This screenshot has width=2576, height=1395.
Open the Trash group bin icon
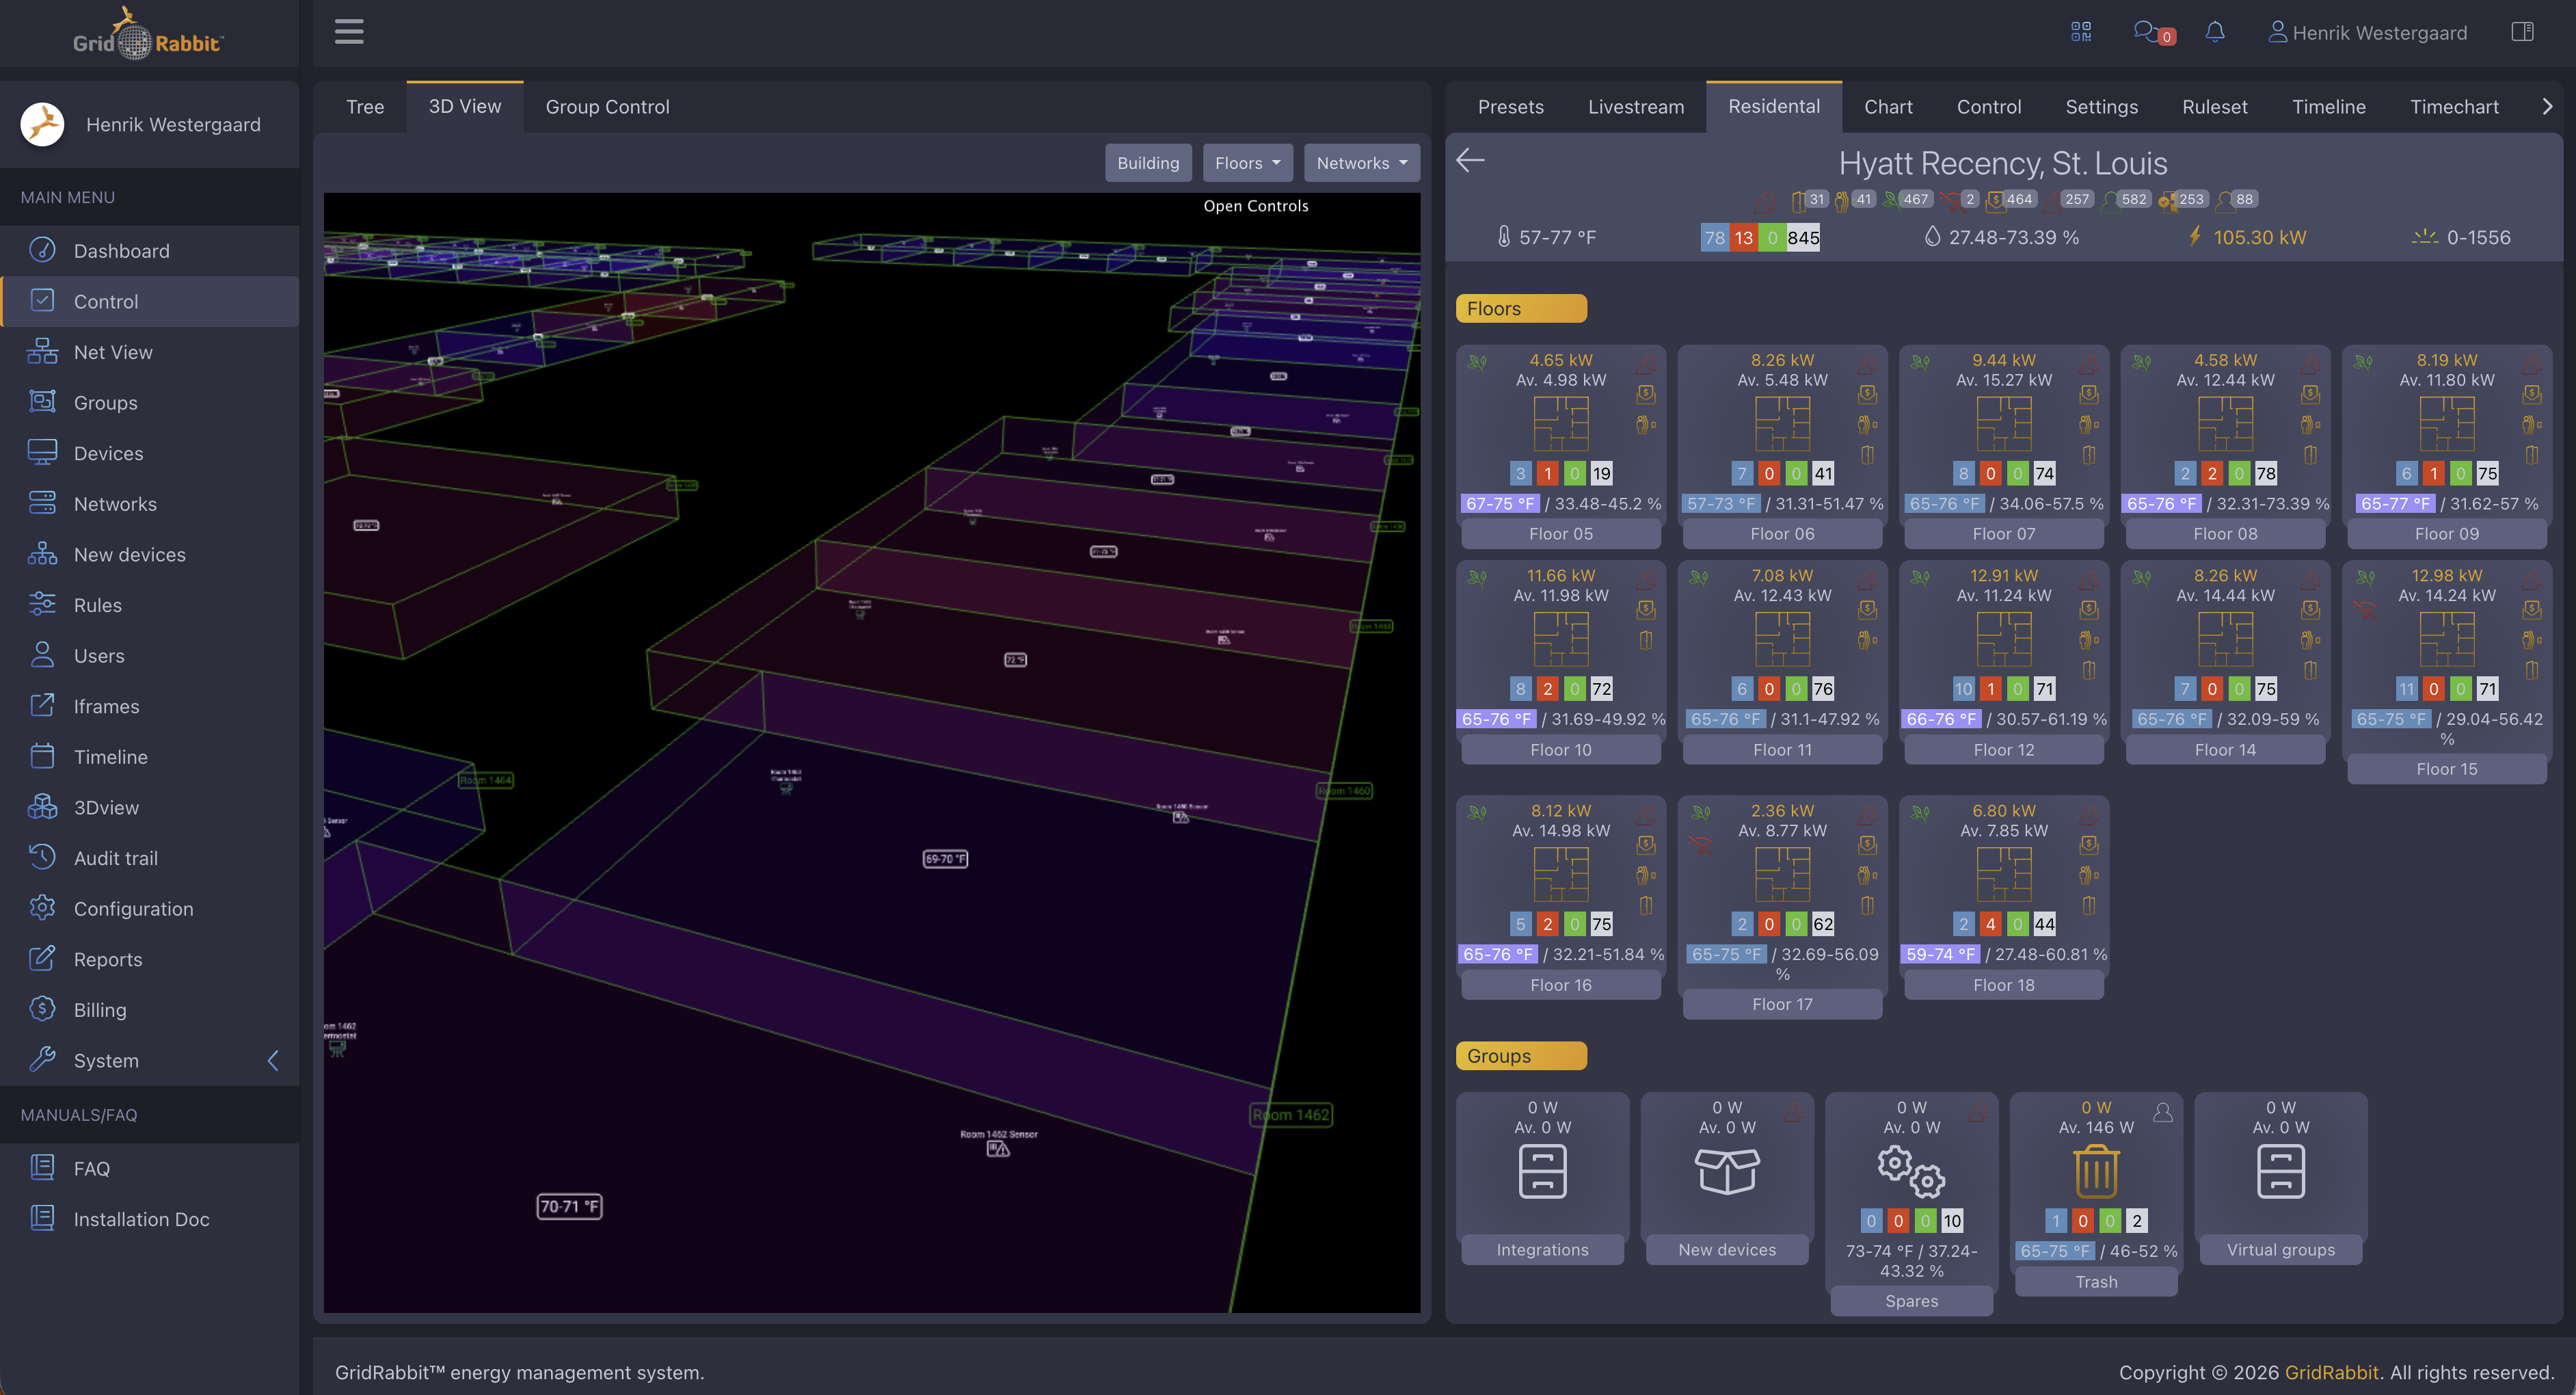[x=2096, y=1171]
